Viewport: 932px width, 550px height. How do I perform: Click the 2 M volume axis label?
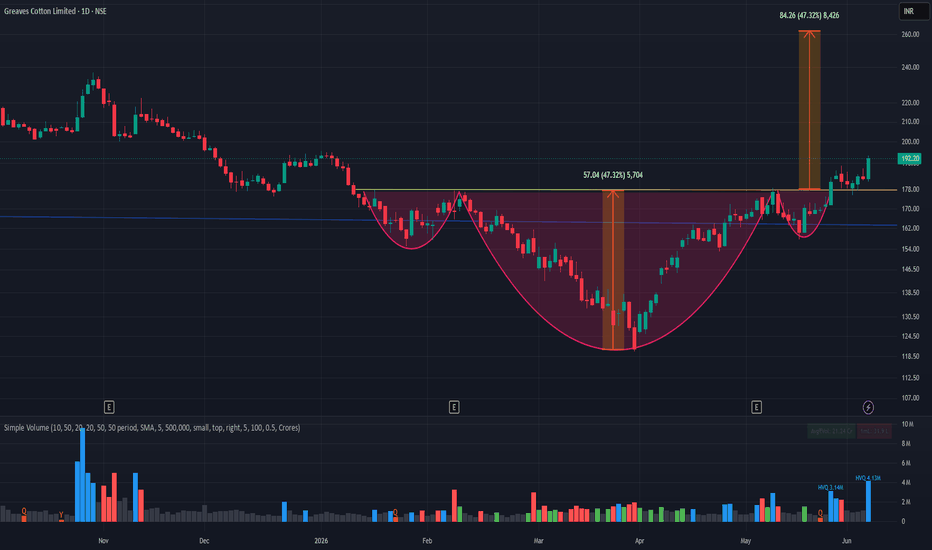[x=906, y=502]
